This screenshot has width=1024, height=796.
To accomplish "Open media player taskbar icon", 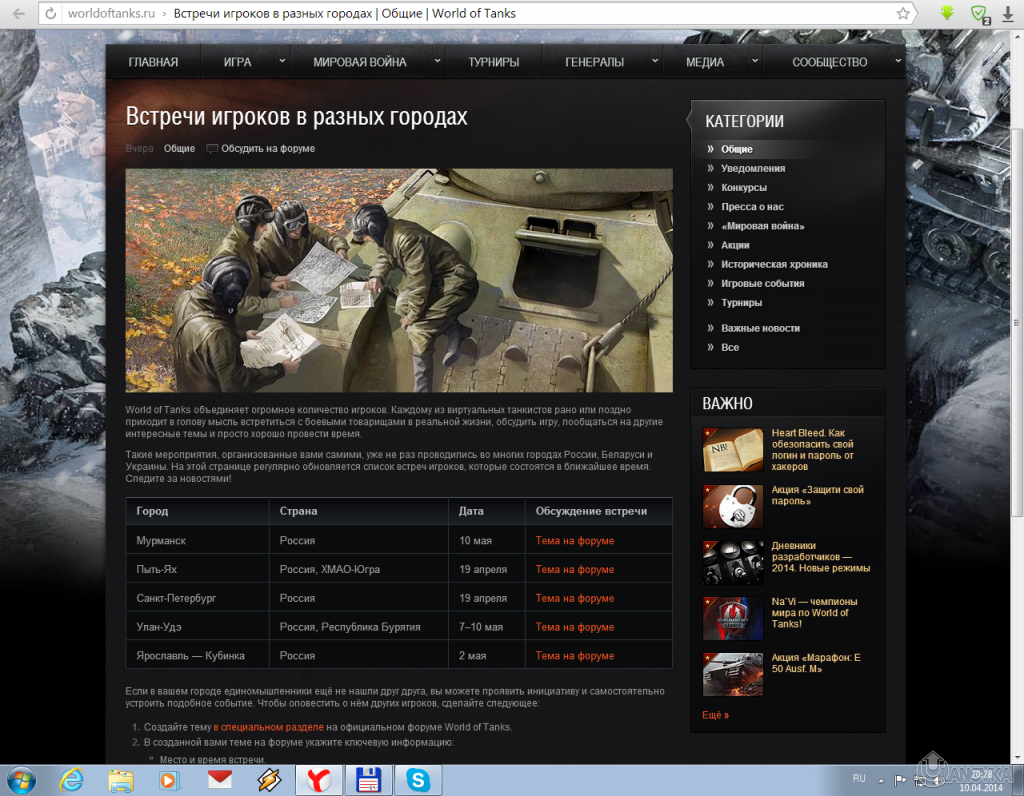I will pos(170,780).
